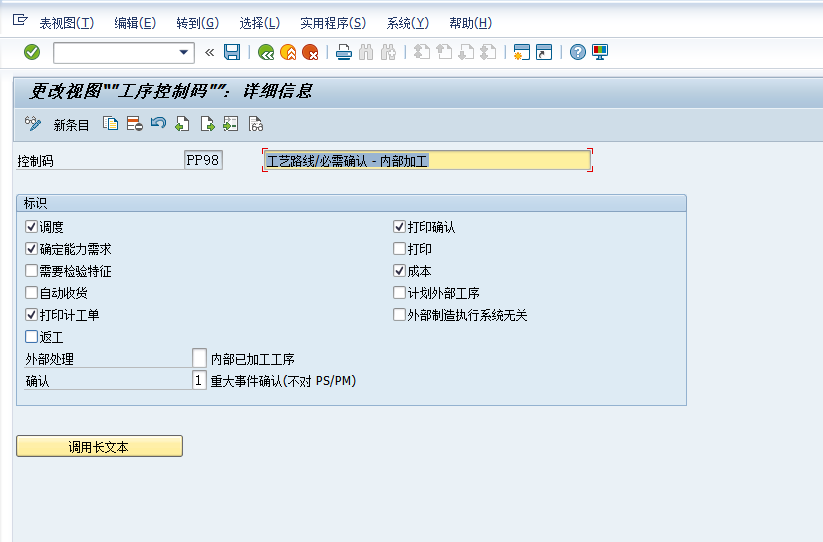Check the 外部制造执行系统无关 checkbox
Image resolution: width=823 pixels, height=542 pixels.
click(x=399, y=315)
